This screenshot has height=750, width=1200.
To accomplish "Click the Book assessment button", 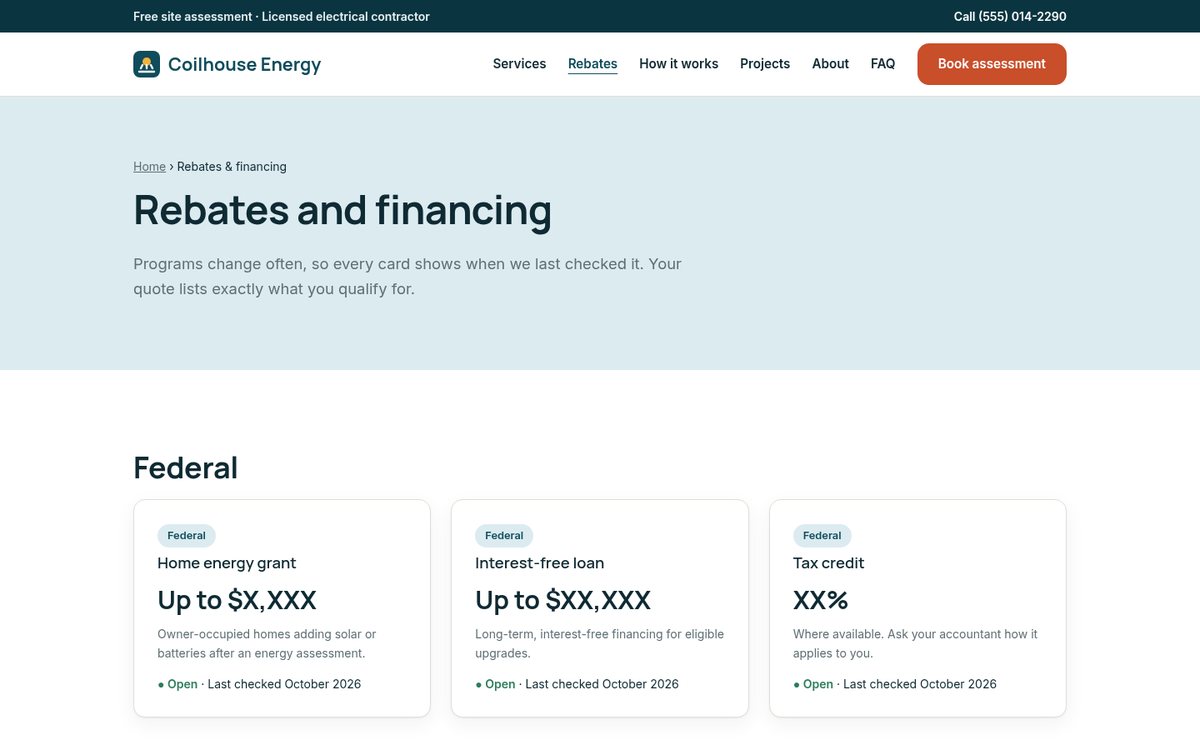I will [x=991, y=64].
